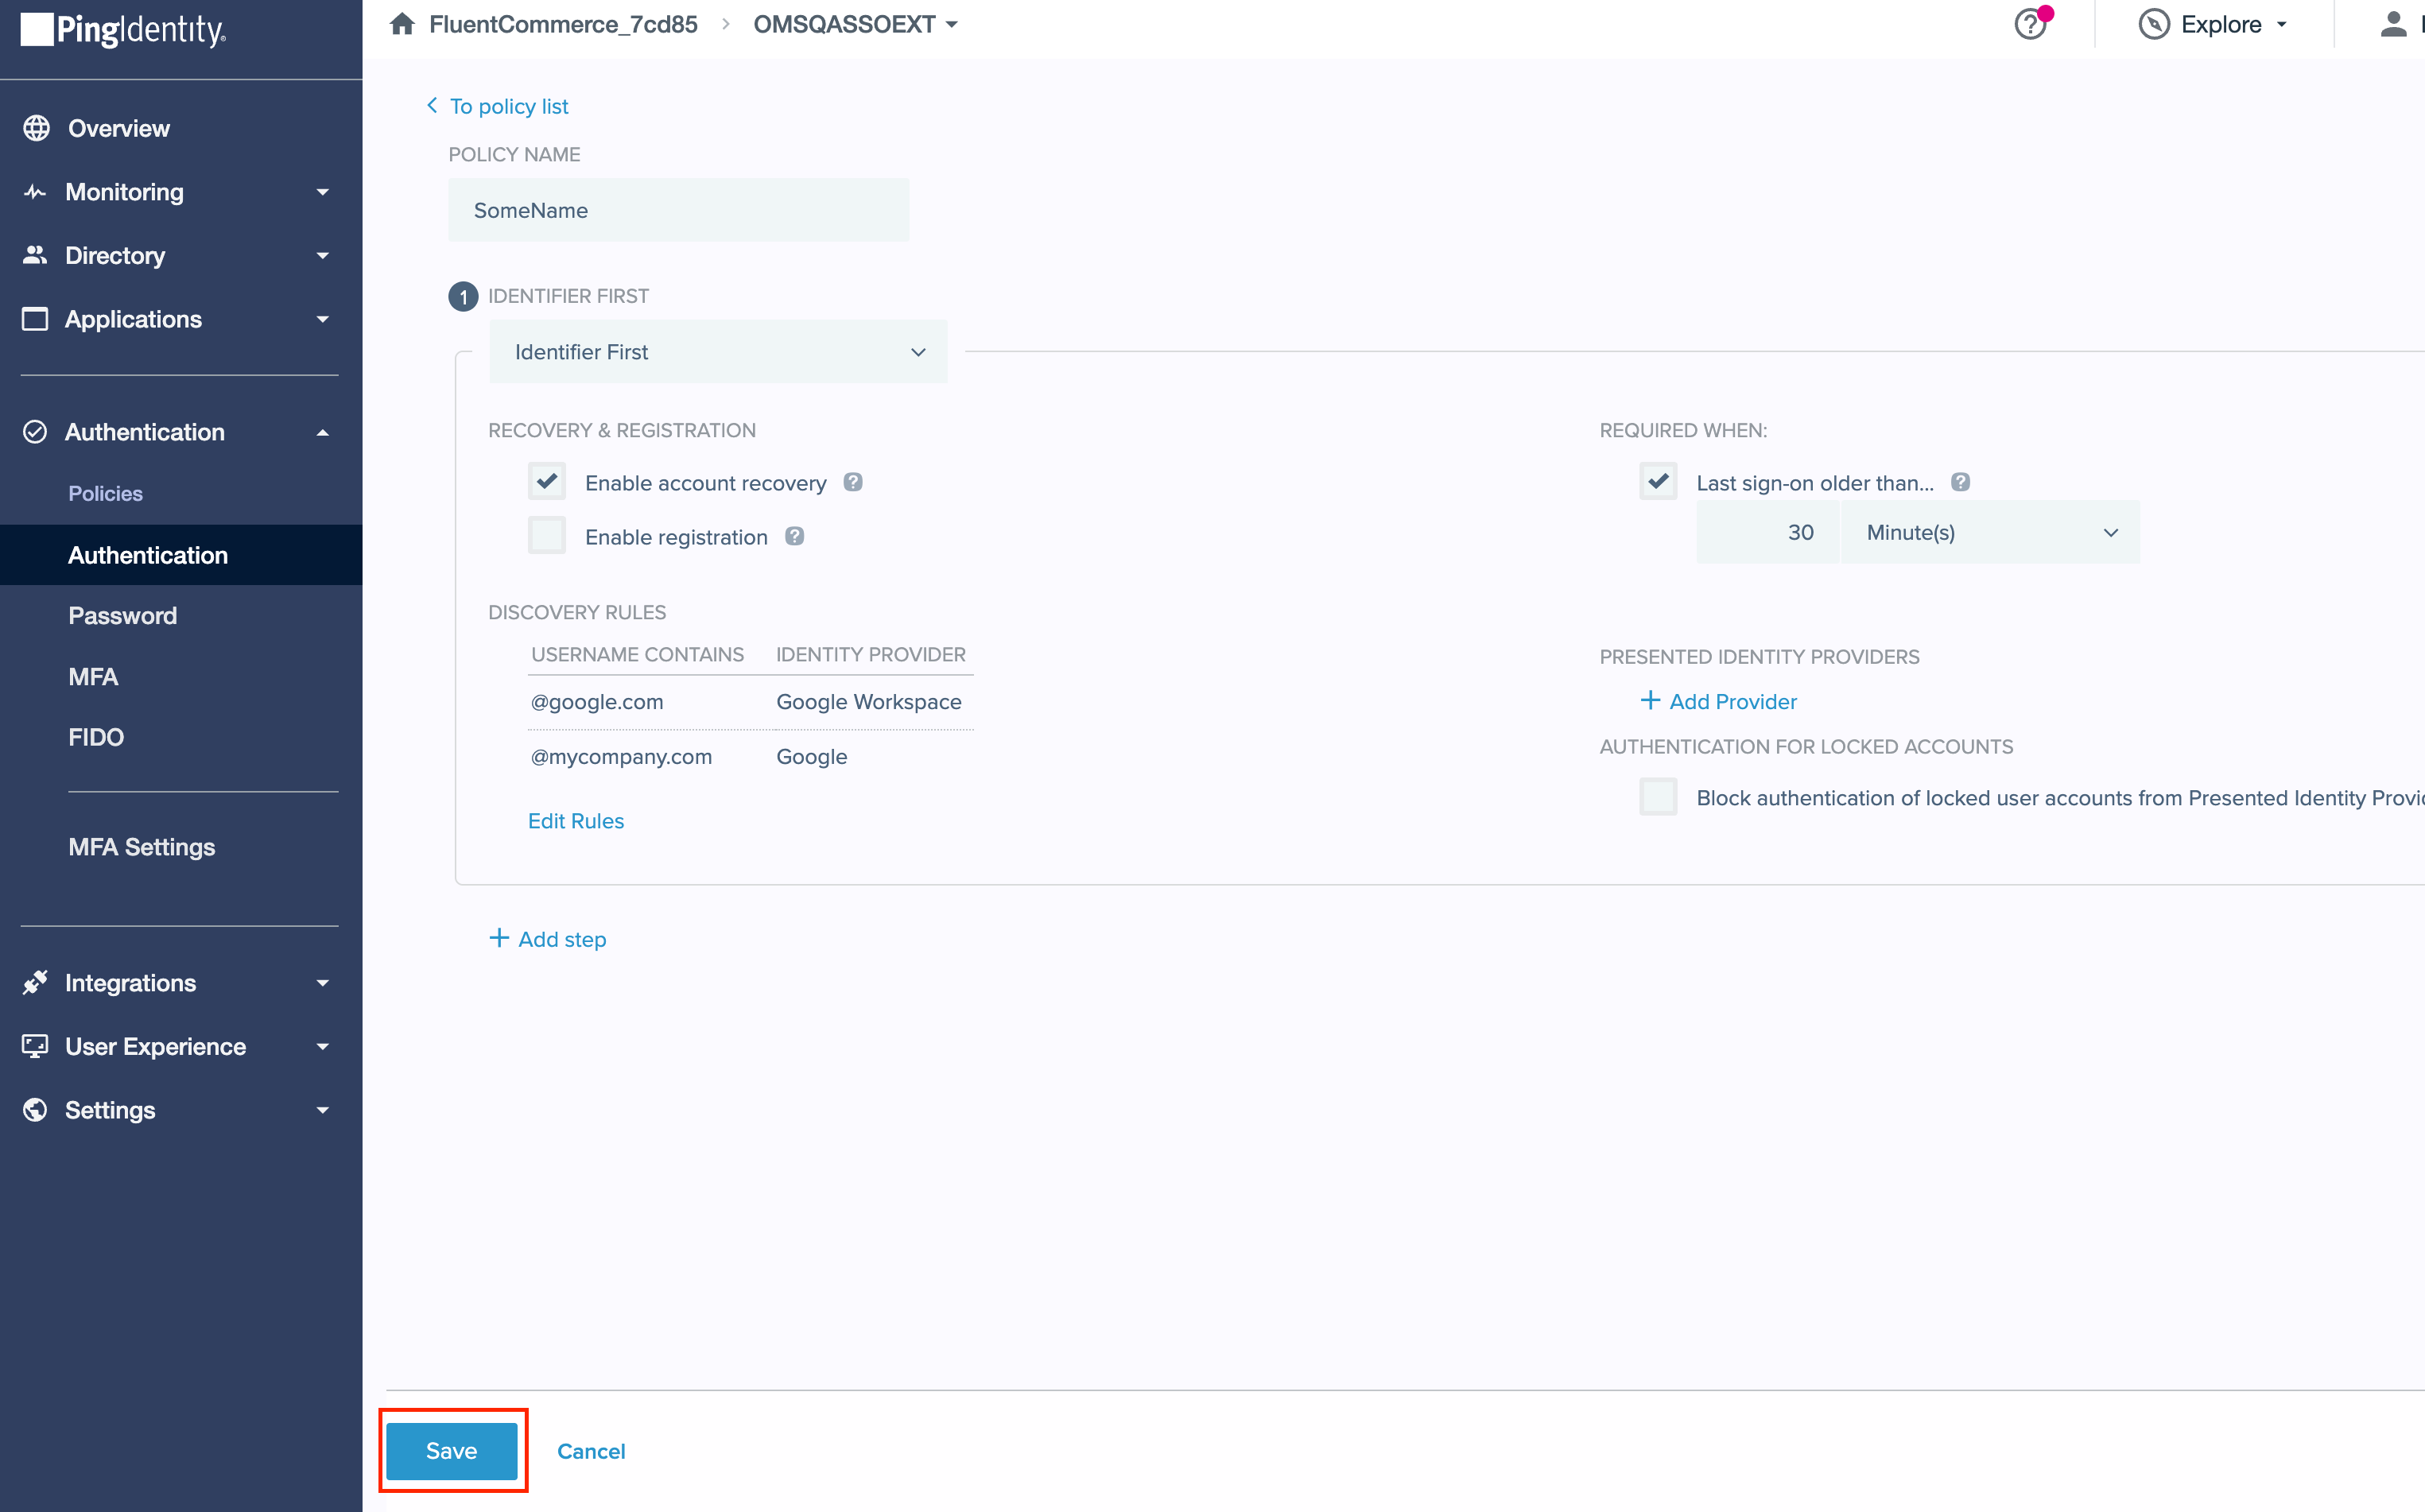Click the Edit Rules link

[x=575, y=821]
